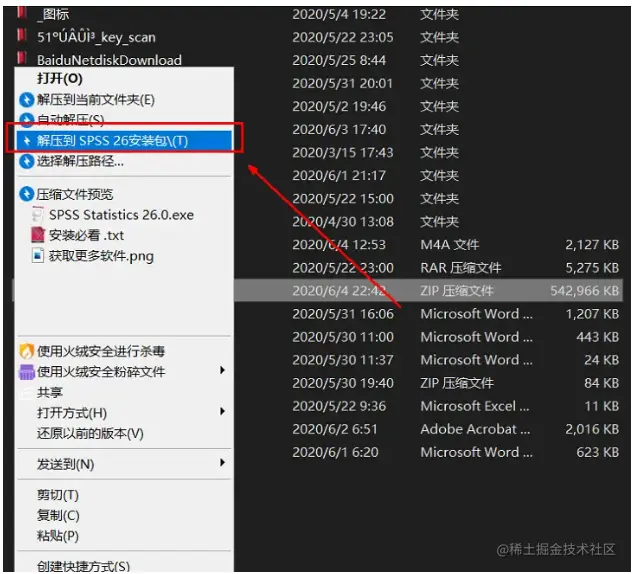Choose 还原以前的版本(V) entry
633x574 pixels.
(x=90, y=434)
